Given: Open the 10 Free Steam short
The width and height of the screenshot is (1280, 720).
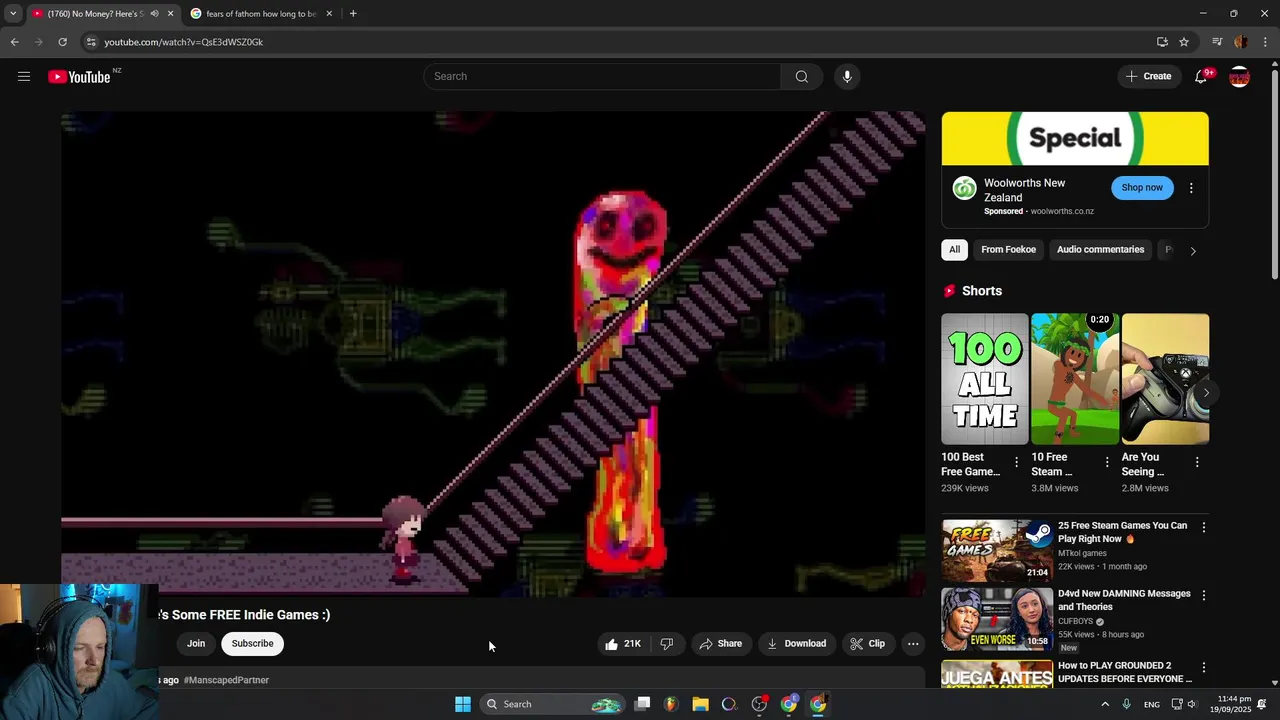Looking at the screenshot, I should click(x=1075, y=379).
